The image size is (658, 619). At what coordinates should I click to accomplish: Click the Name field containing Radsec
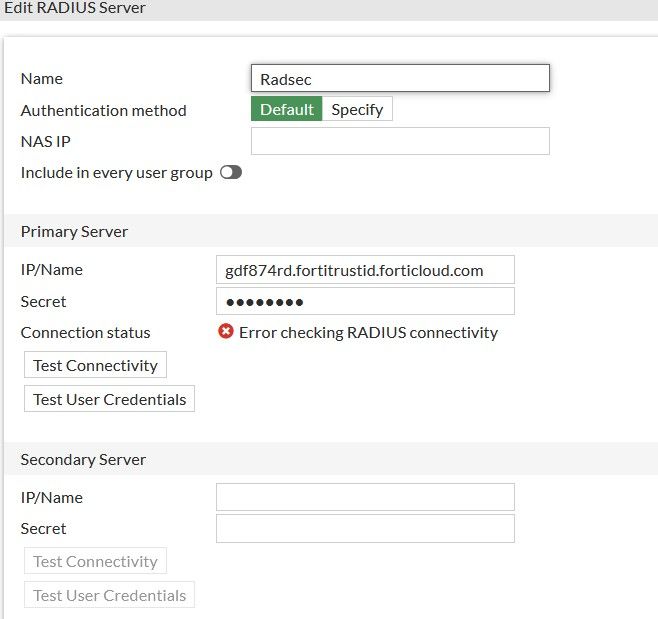[x=400, y=79]
